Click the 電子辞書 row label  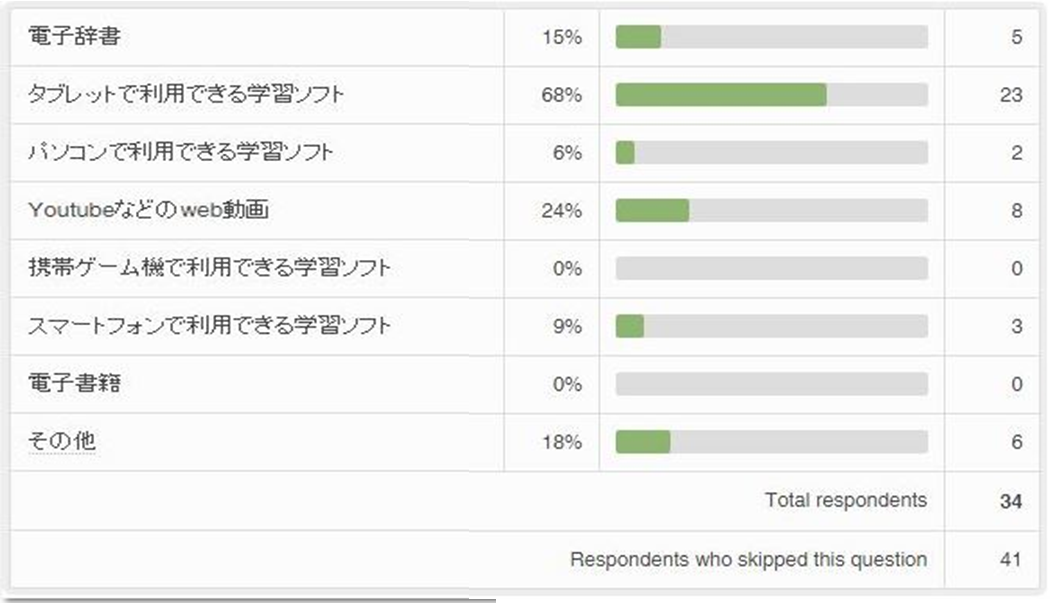[x=76, y=37]
